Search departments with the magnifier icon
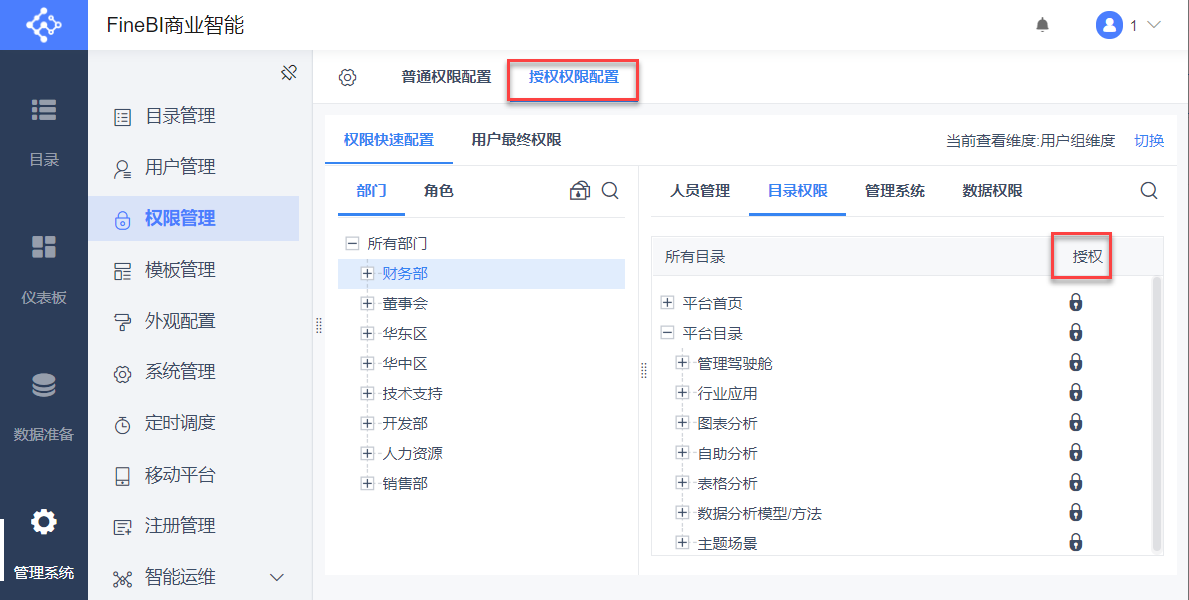 [x=610, y=190]
